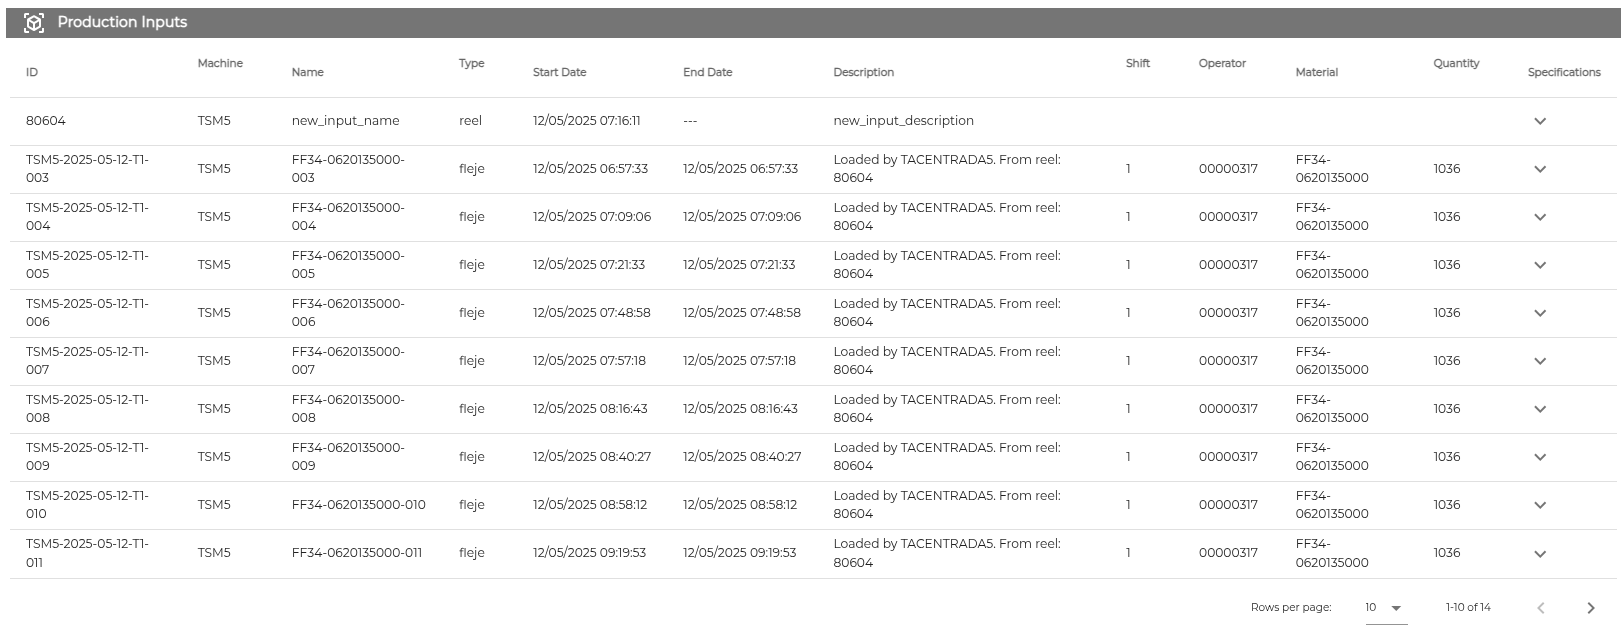Image resolution: width=1621 pixels, height=639 pixels.
Task: Click the Operator column header
Action: coord(1222,63)
